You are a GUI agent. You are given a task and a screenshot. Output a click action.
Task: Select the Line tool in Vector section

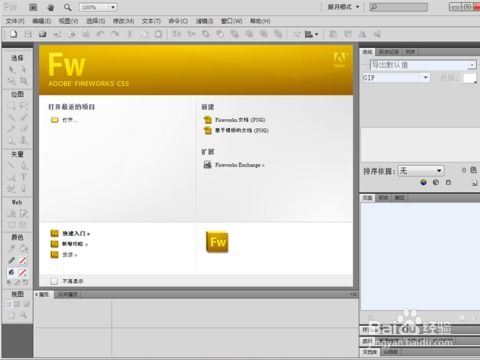[12, 165]
